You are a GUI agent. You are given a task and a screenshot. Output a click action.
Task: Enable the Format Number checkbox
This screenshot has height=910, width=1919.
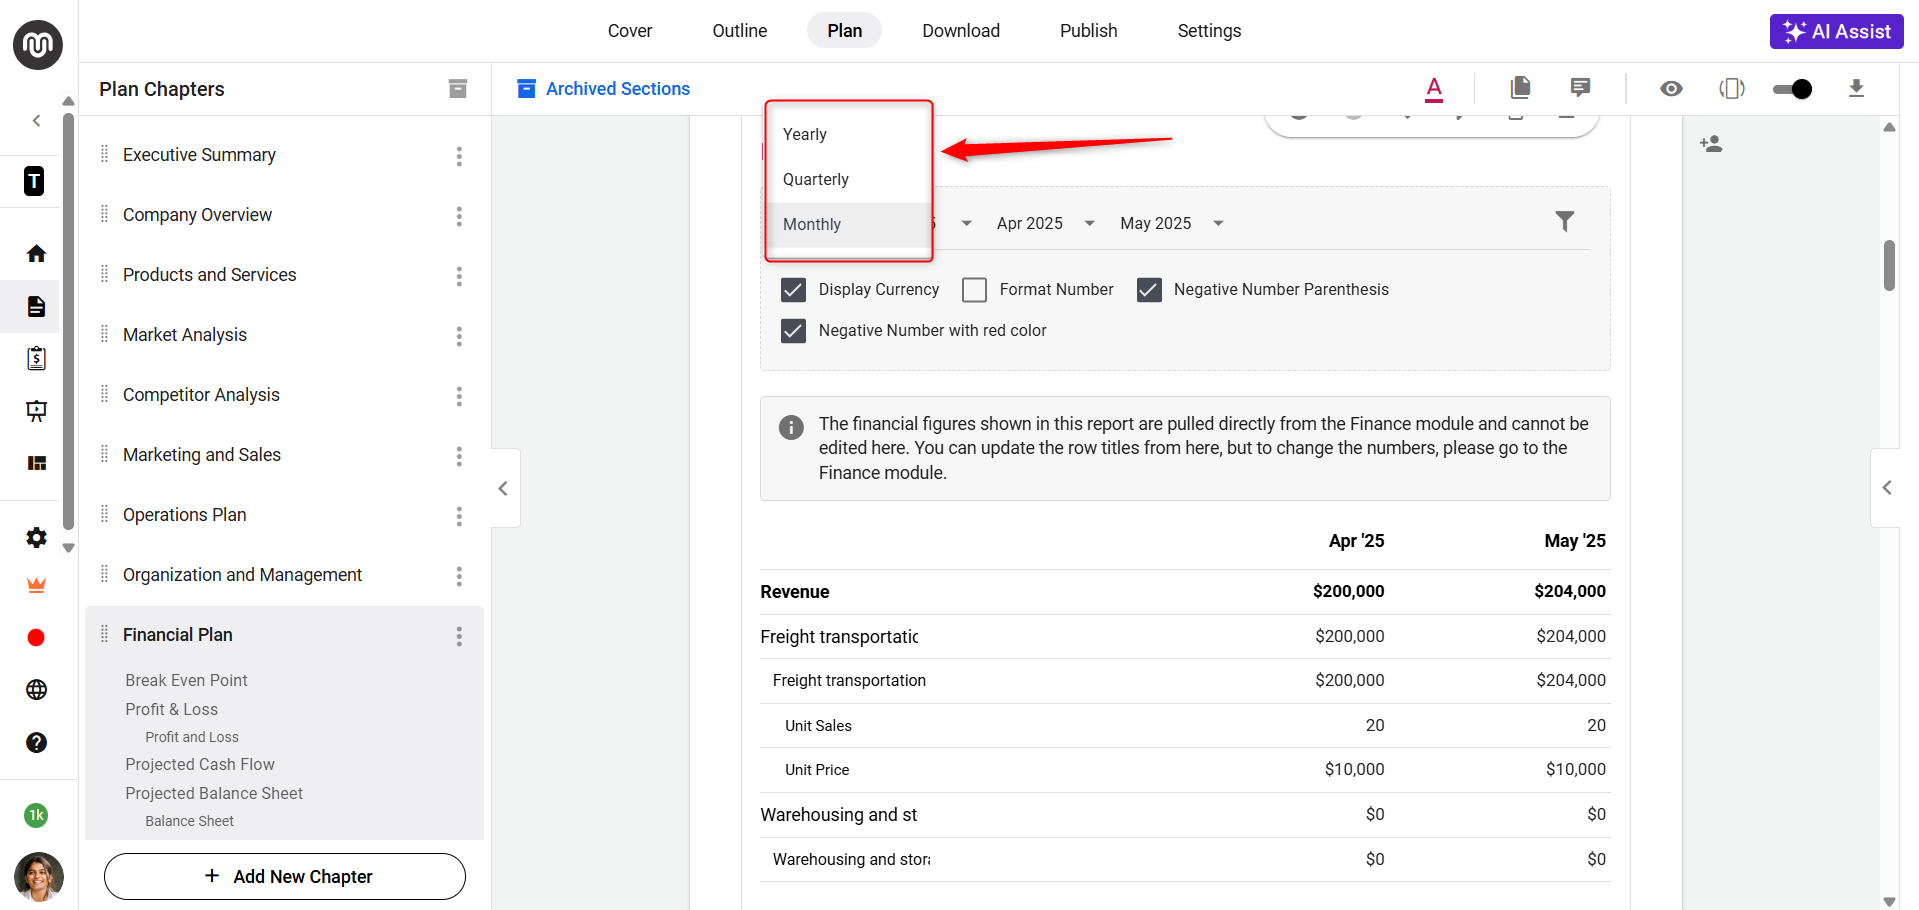tap(974, 290)
